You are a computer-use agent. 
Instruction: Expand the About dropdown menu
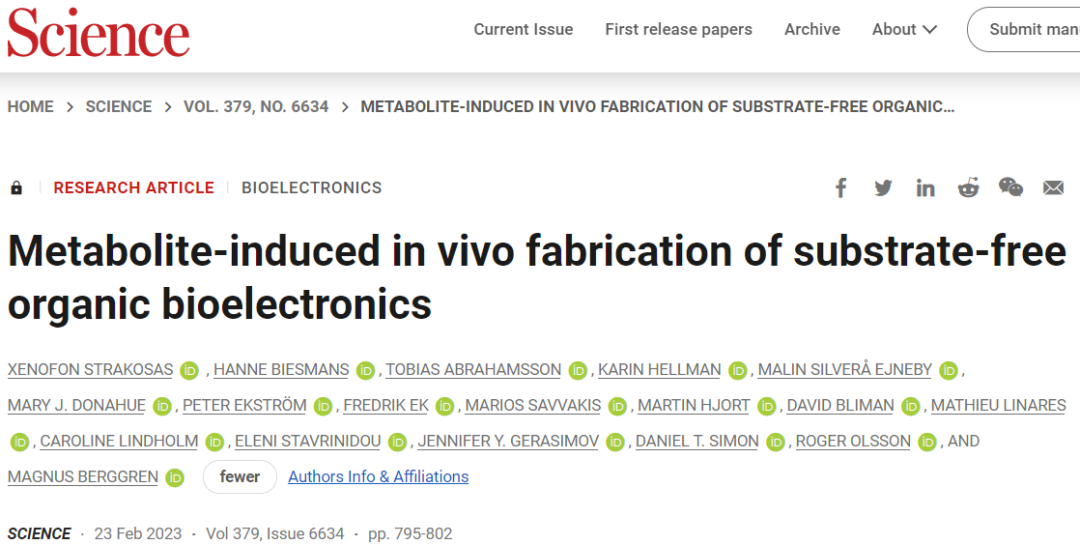point(904,30)
